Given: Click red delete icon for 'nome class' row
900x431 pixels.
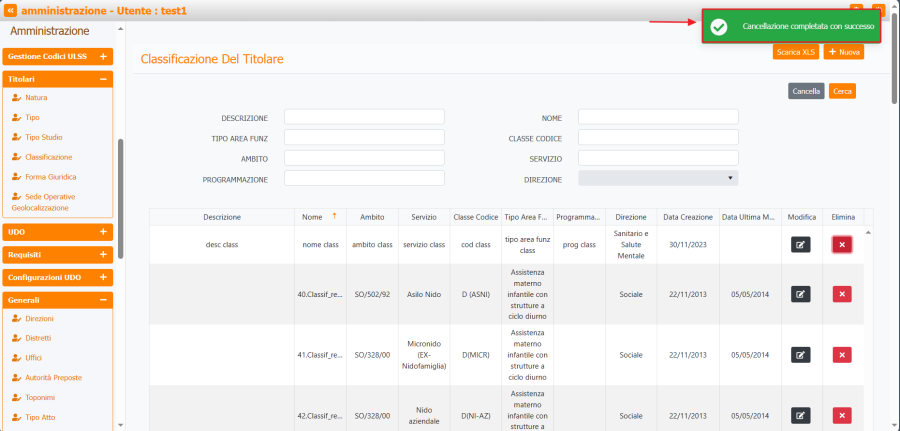Looking at the screenshot, I should click(842, 245).
